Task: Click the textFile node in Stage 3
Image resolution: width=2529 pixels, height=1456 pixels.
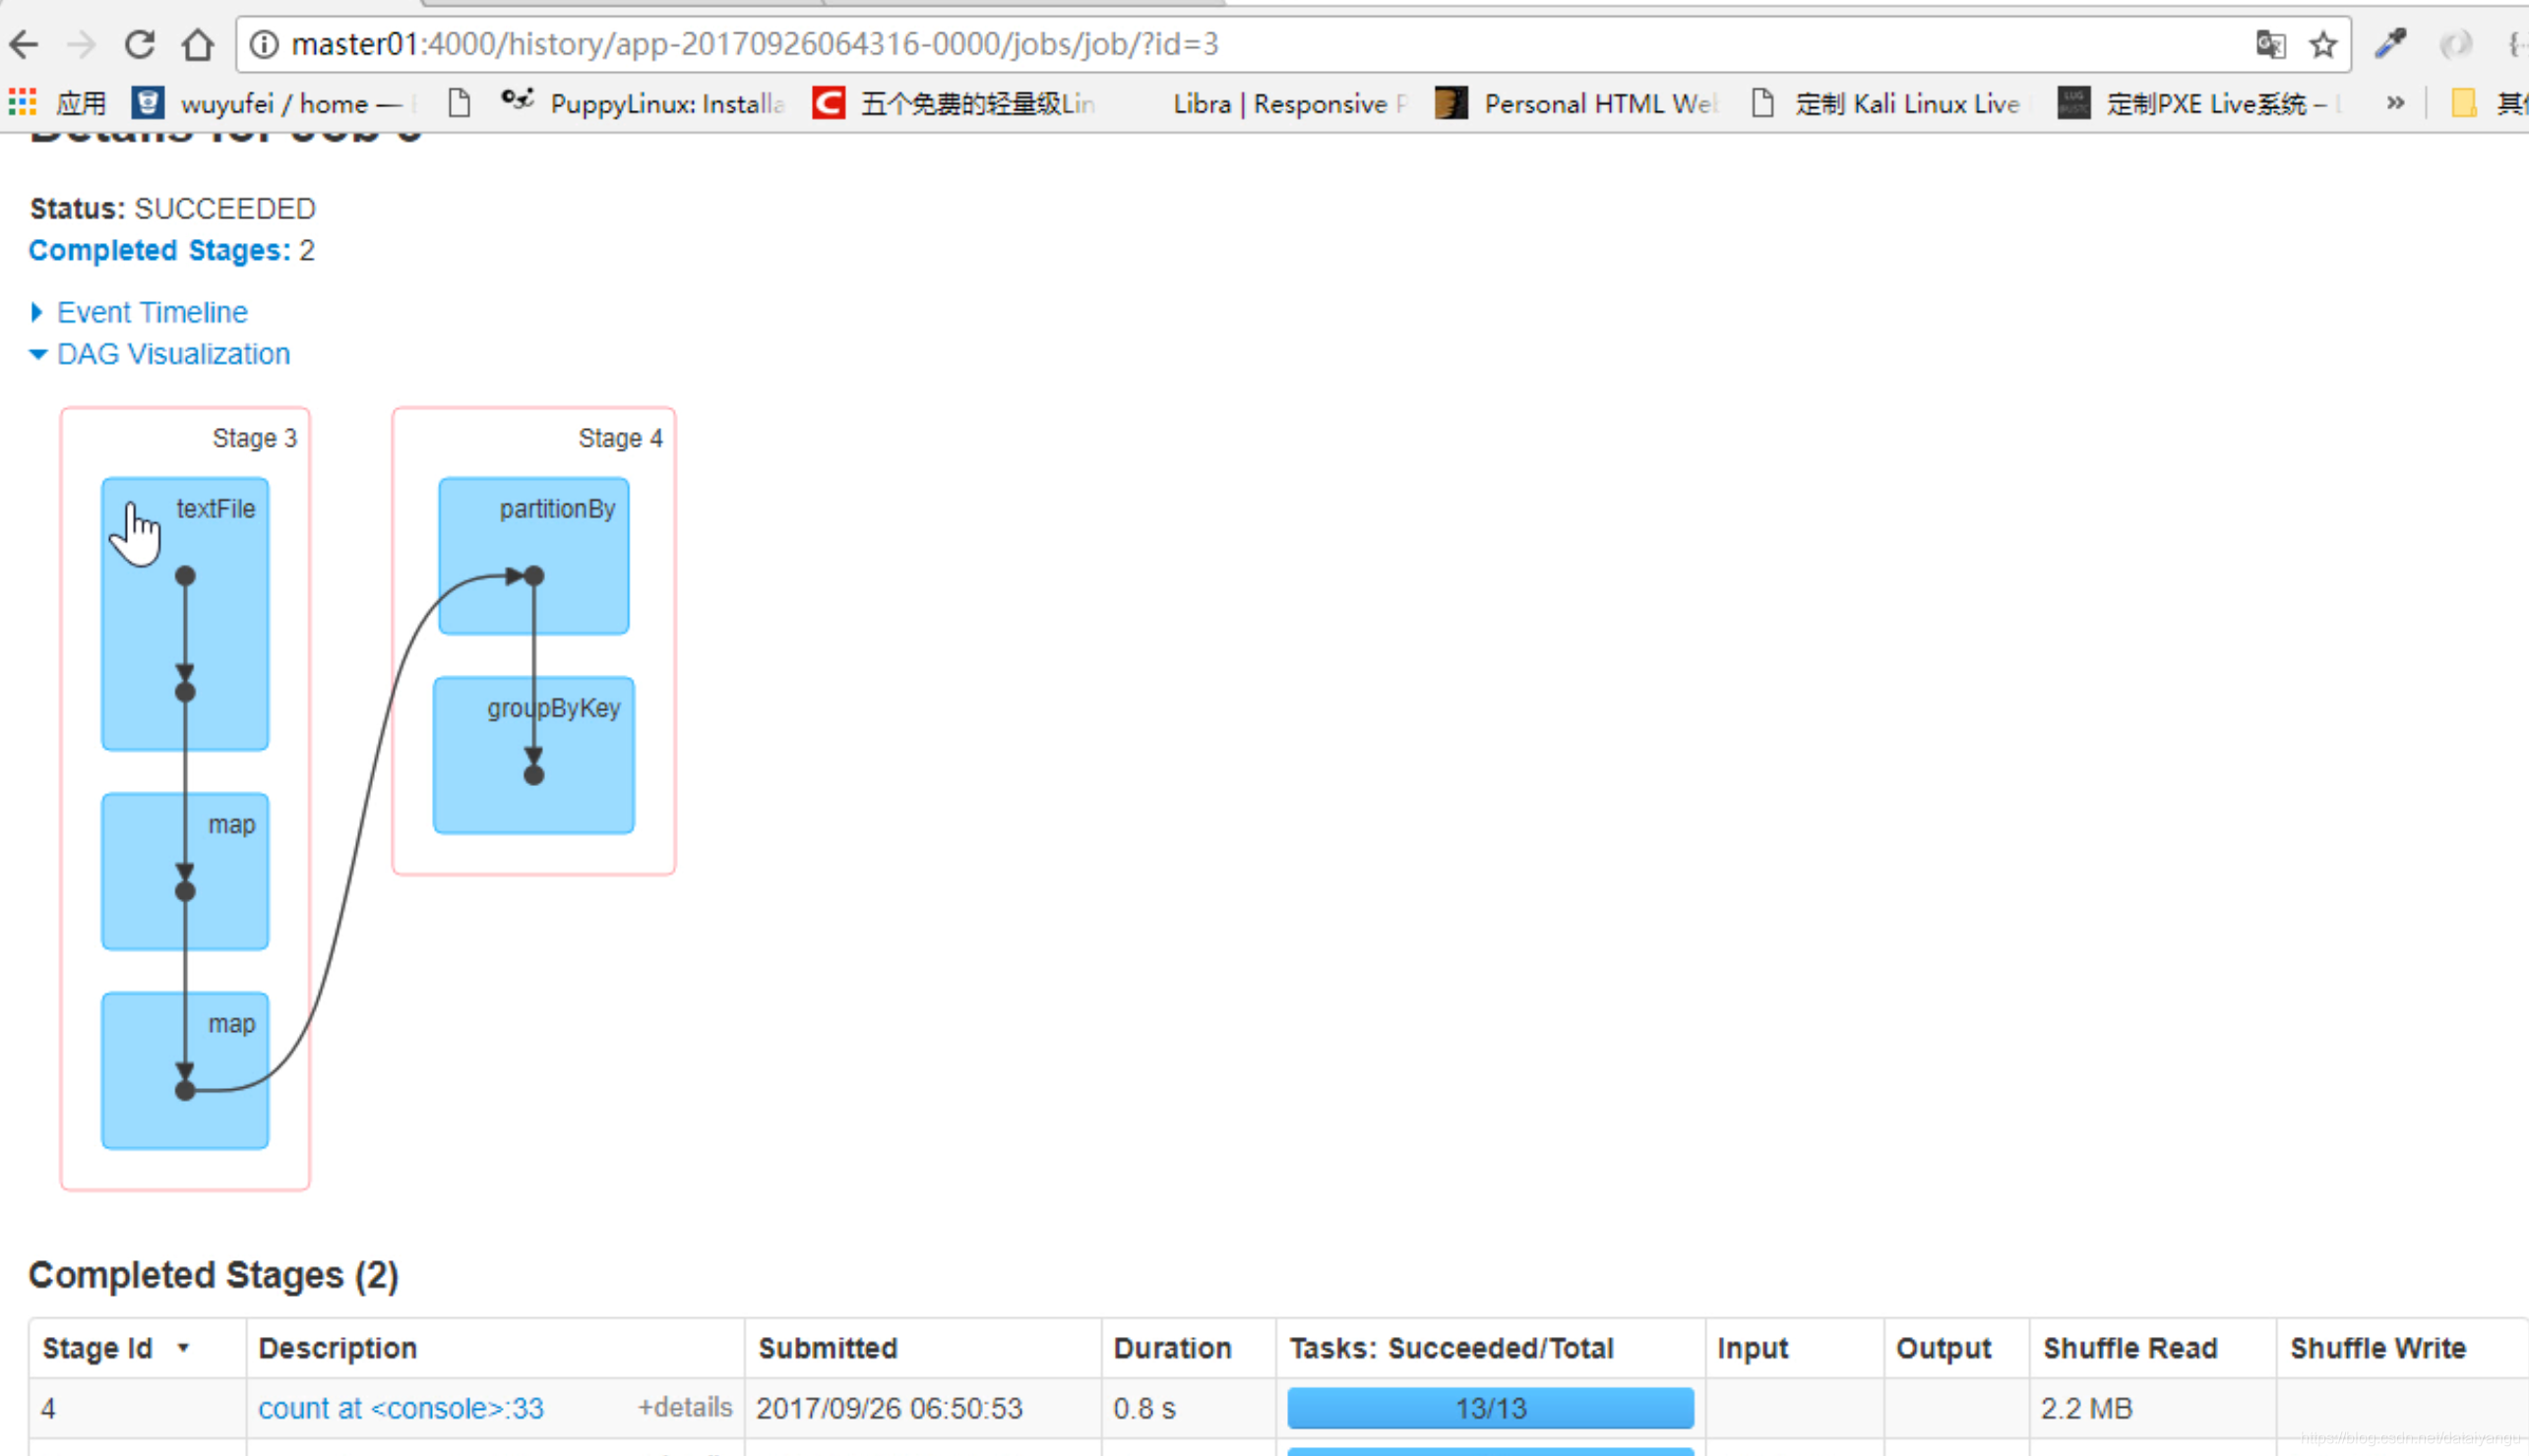Action: [x=185, y=614]
